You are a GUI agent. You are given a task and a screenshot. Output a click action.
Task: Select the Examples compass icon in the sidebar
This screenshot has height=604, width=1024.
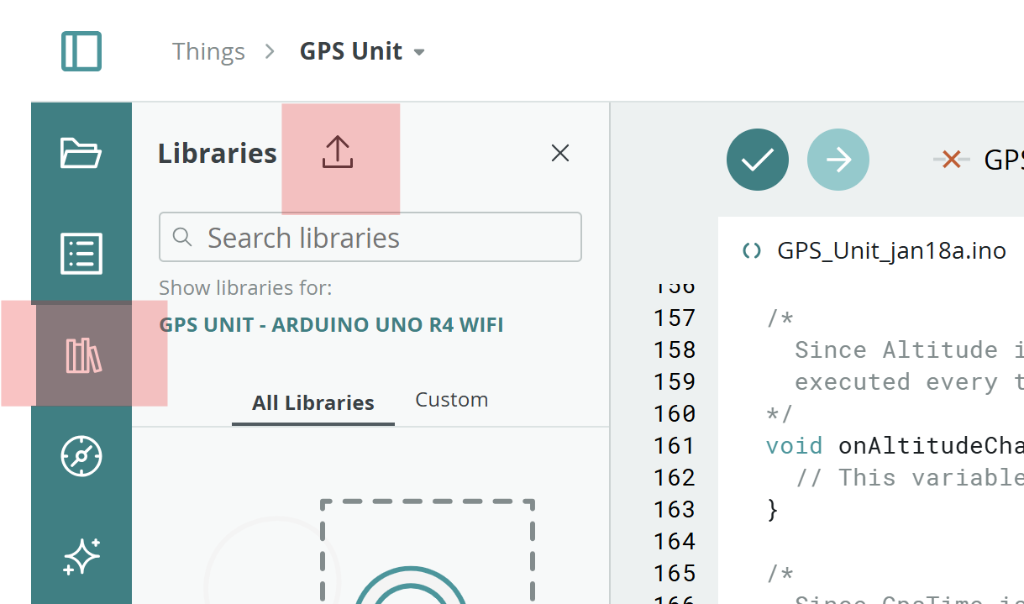(x=81, y=456)
